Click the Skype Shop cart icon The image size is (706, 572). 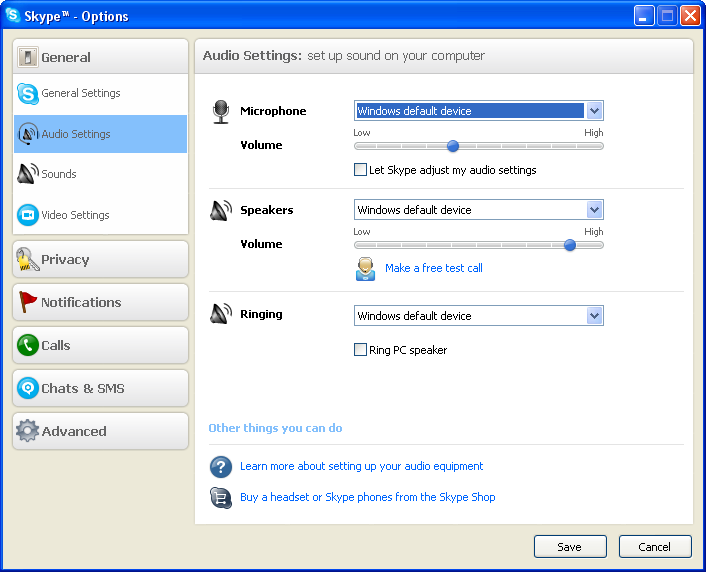[x=221, y=498]
